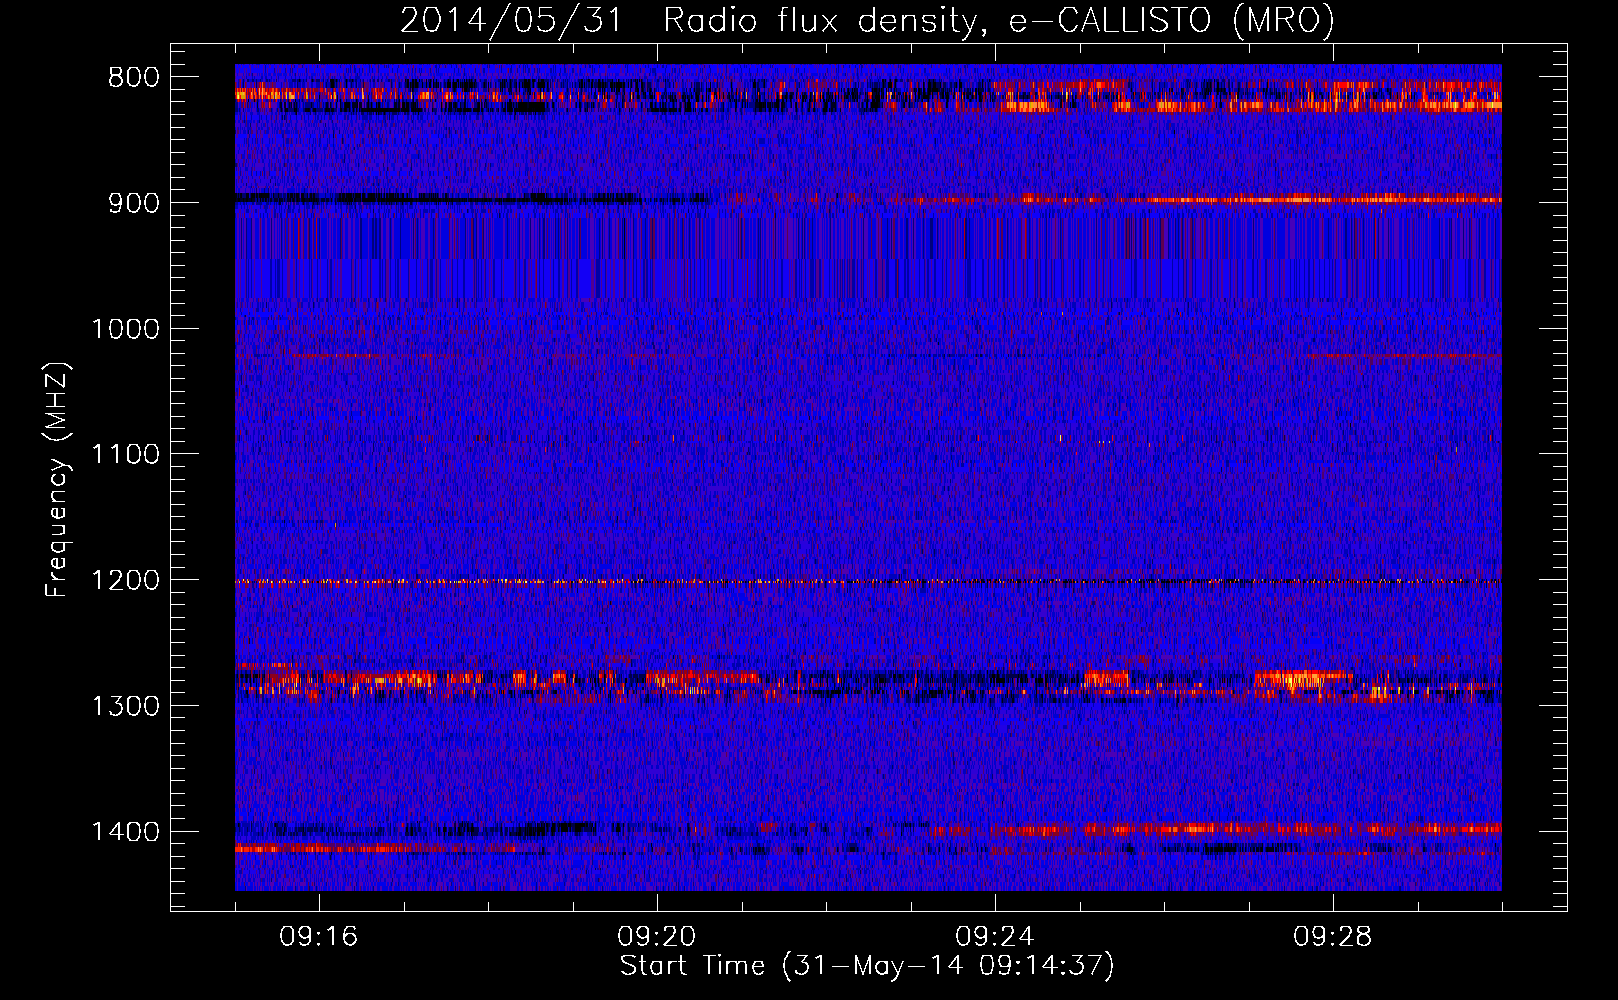
Task: Click the '09:24' time axis label
Action: tap(995, 937)
